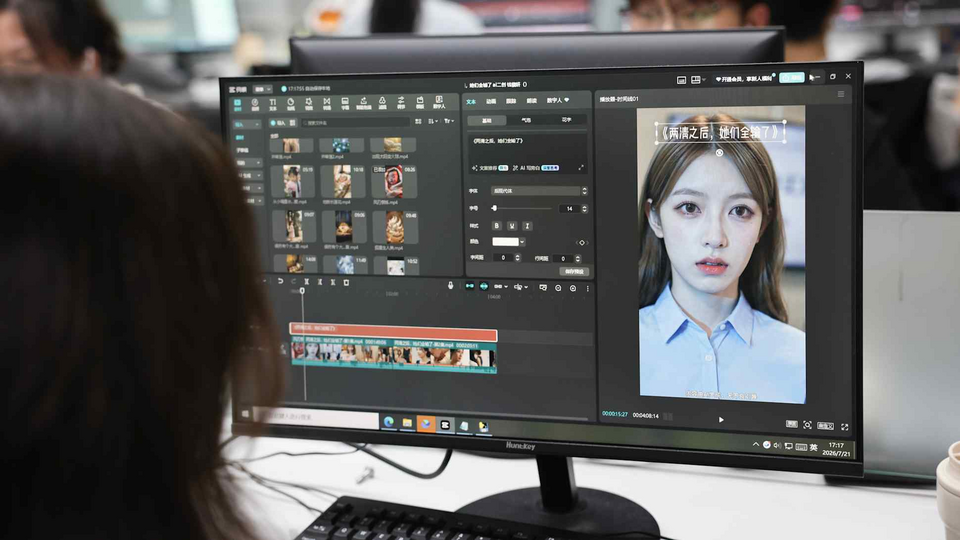Screen dimensions: 960x540
Task: Click the split clip icon on timeline toolbar
Action: point(306,282)
